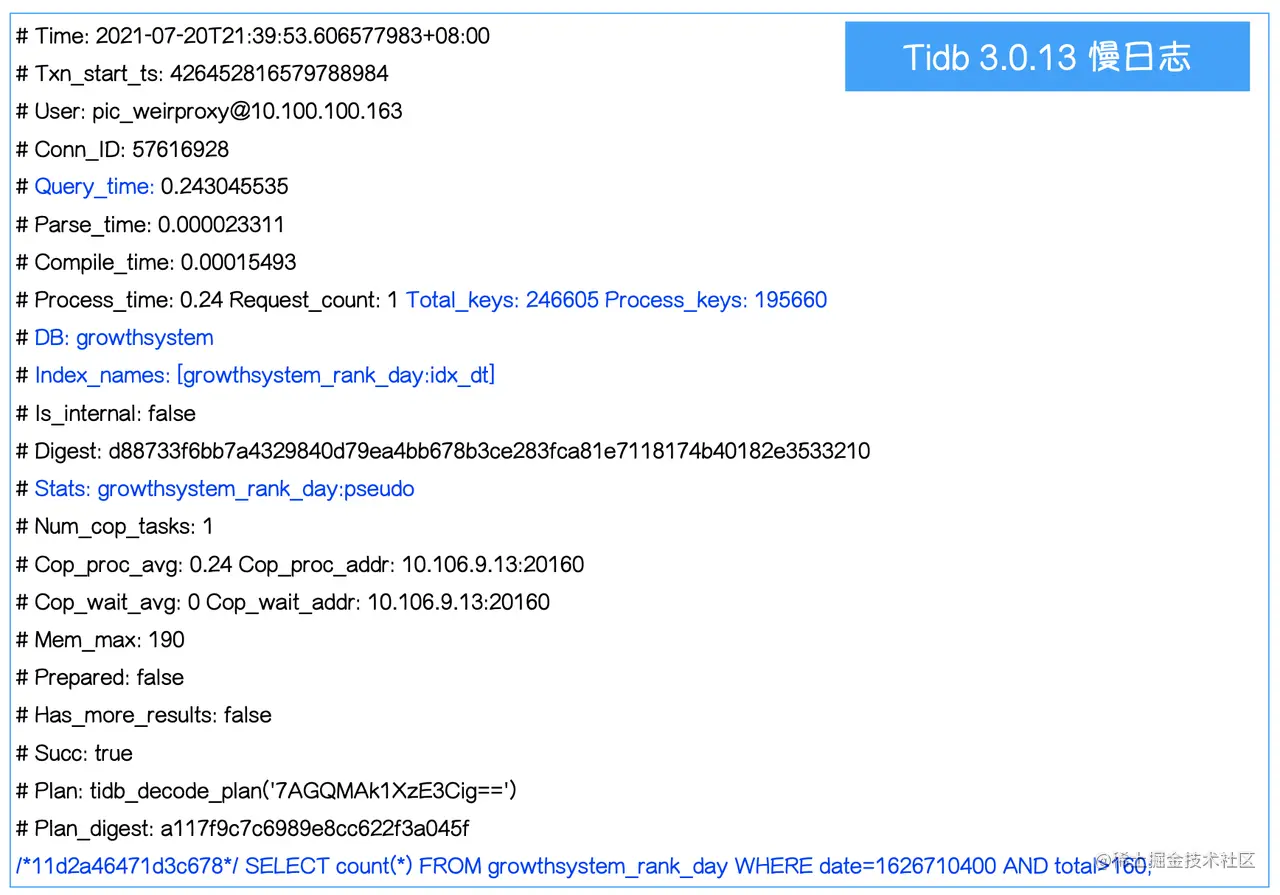
Task: Select the Txn_start_ts value
Action: [279, 74]
